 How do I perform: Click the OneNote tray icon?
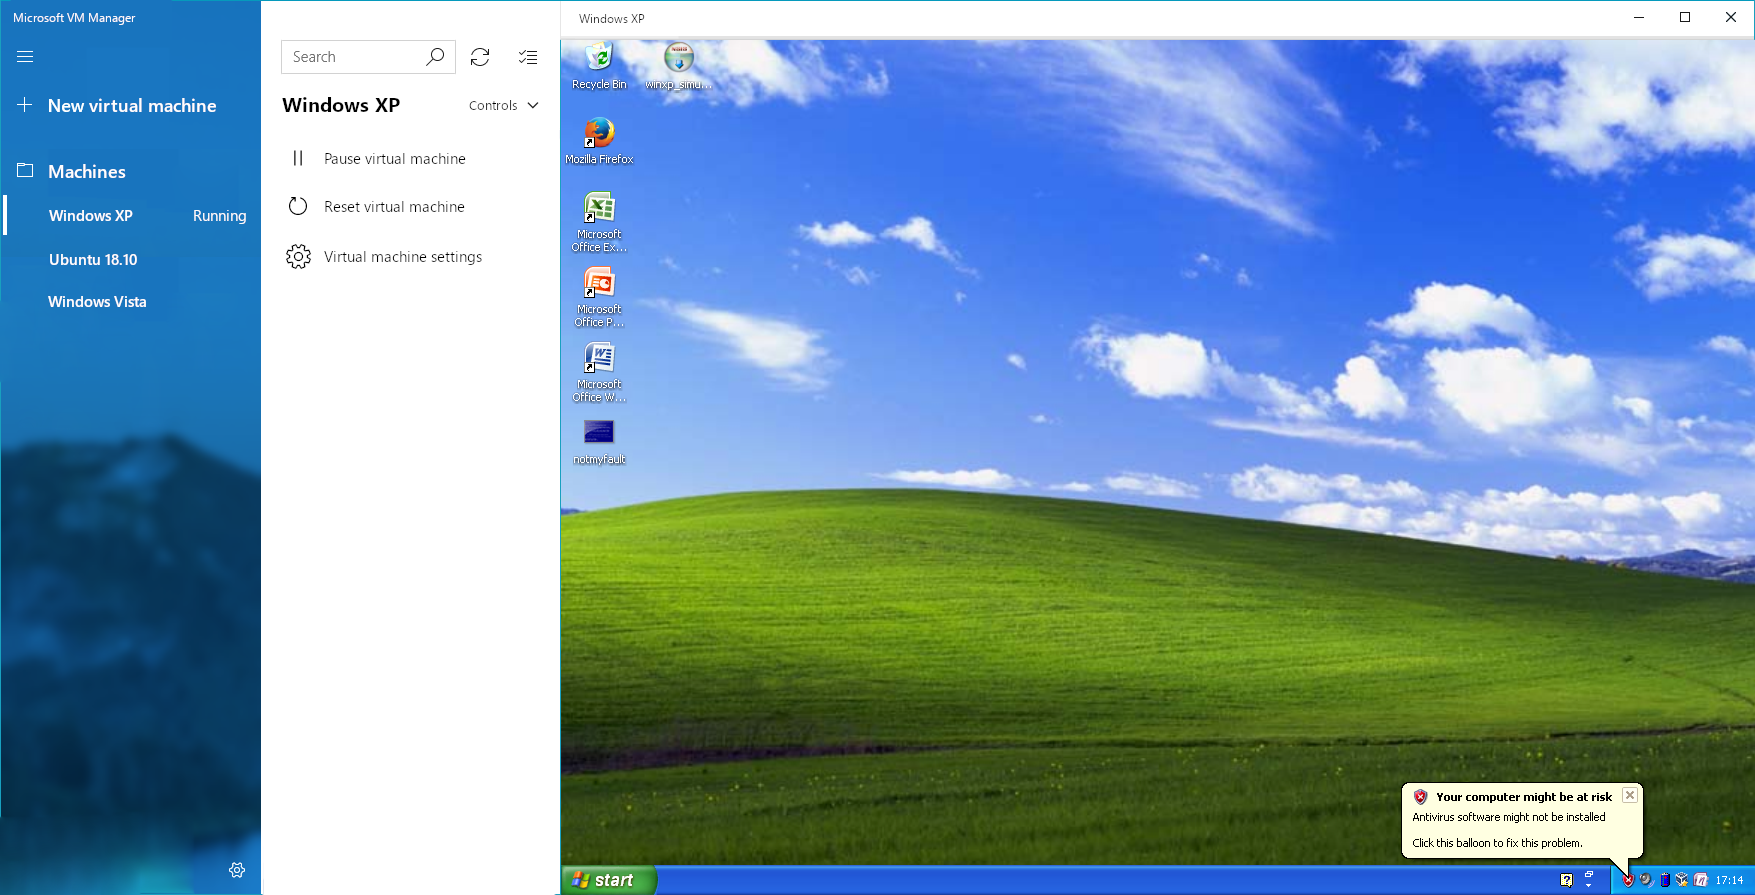coord(1701,880)
